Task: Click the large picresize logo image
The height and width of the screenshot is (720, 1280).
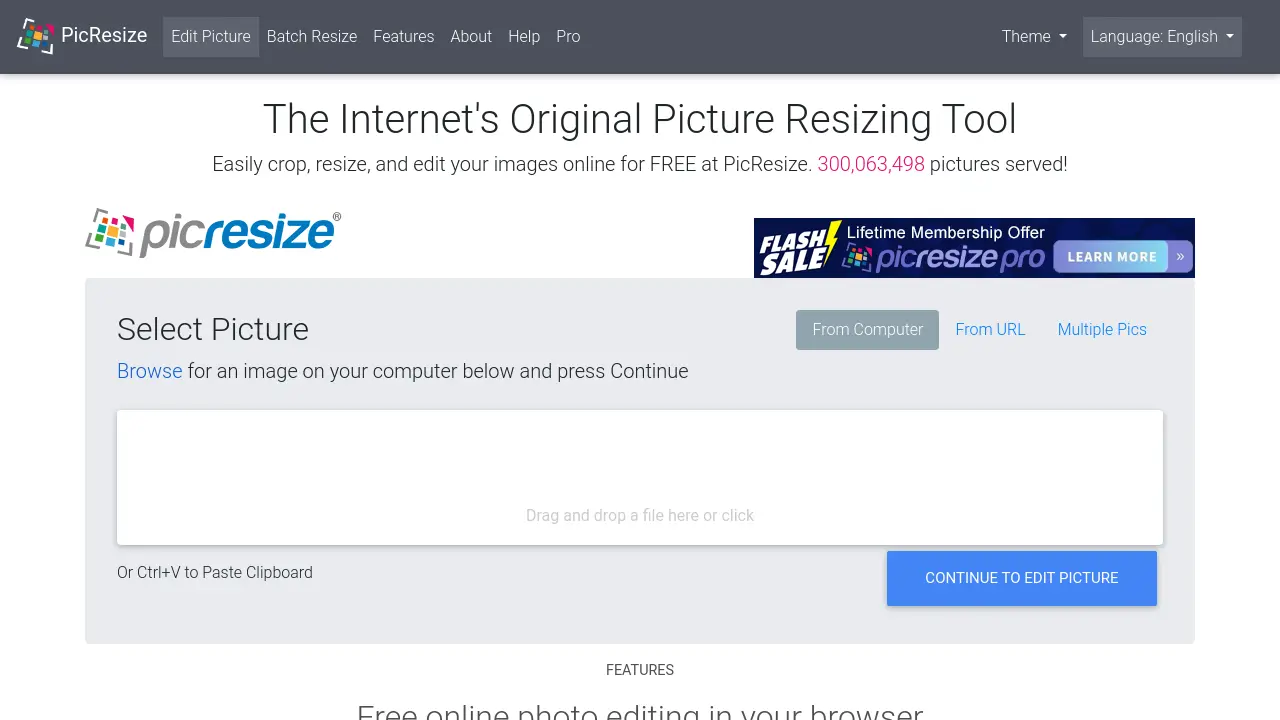Action: [213, 233]
